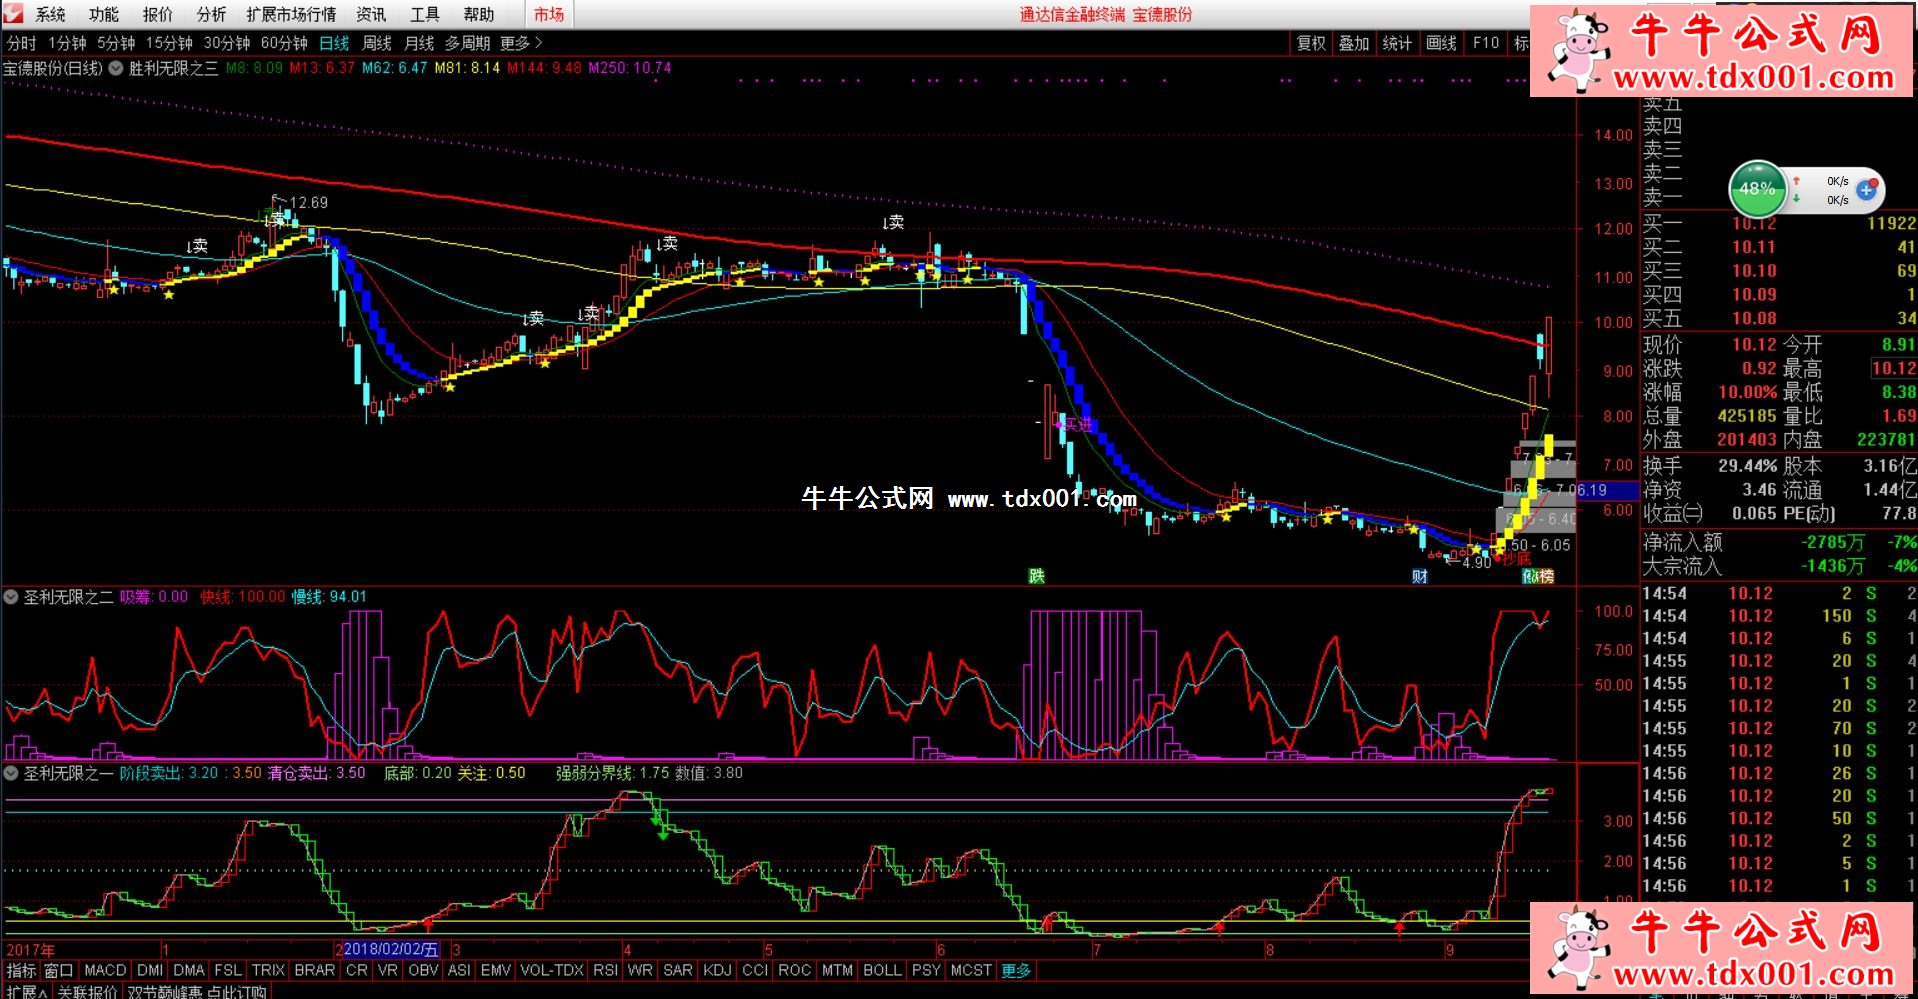Switch to the 指标 tab

tap(21, 970)
